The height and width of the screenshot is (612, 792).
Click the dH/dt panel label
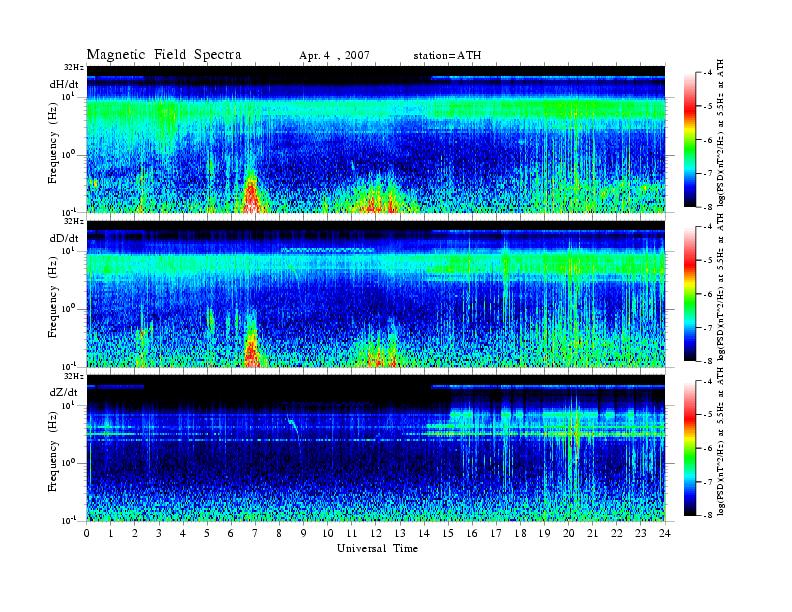[64, 84]
